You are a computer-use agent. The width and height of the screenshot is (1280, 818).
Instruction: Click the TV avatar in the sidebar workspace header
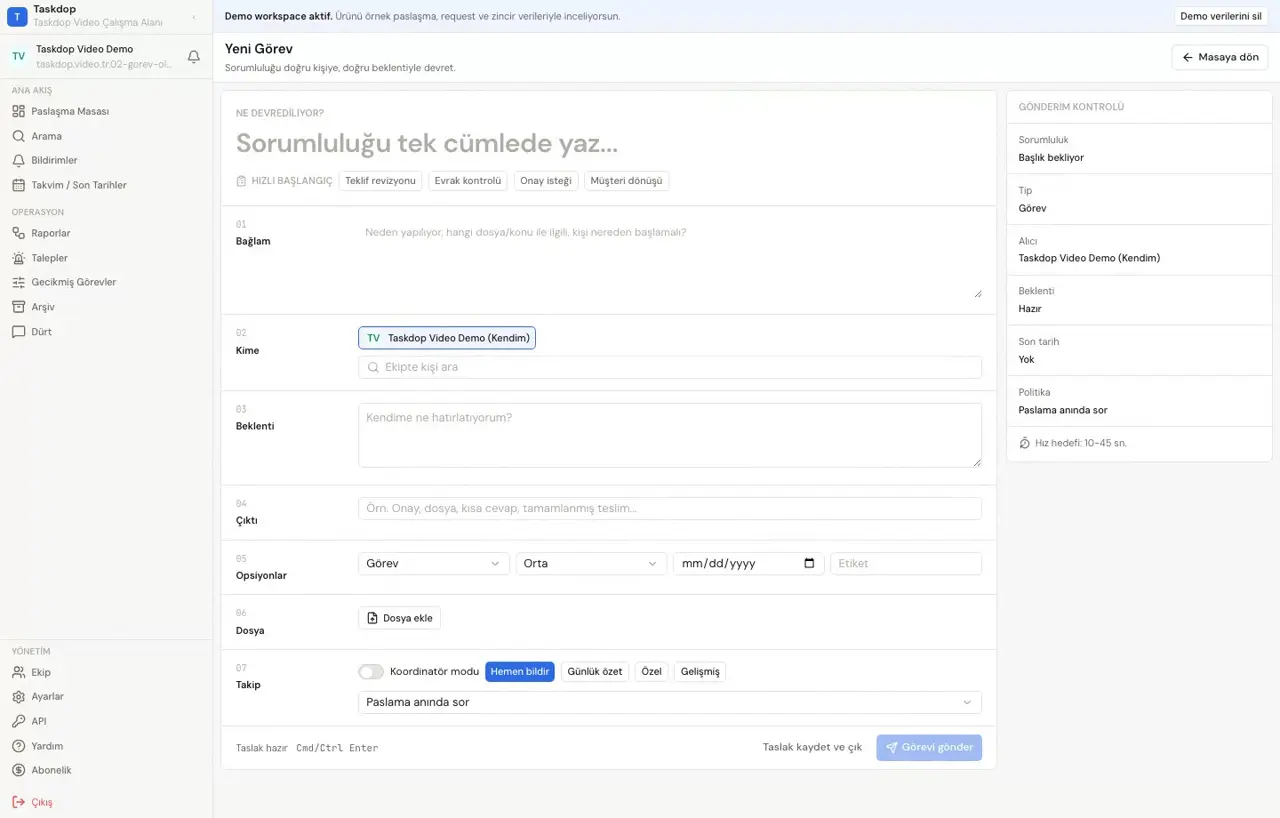tap(18, 56)
